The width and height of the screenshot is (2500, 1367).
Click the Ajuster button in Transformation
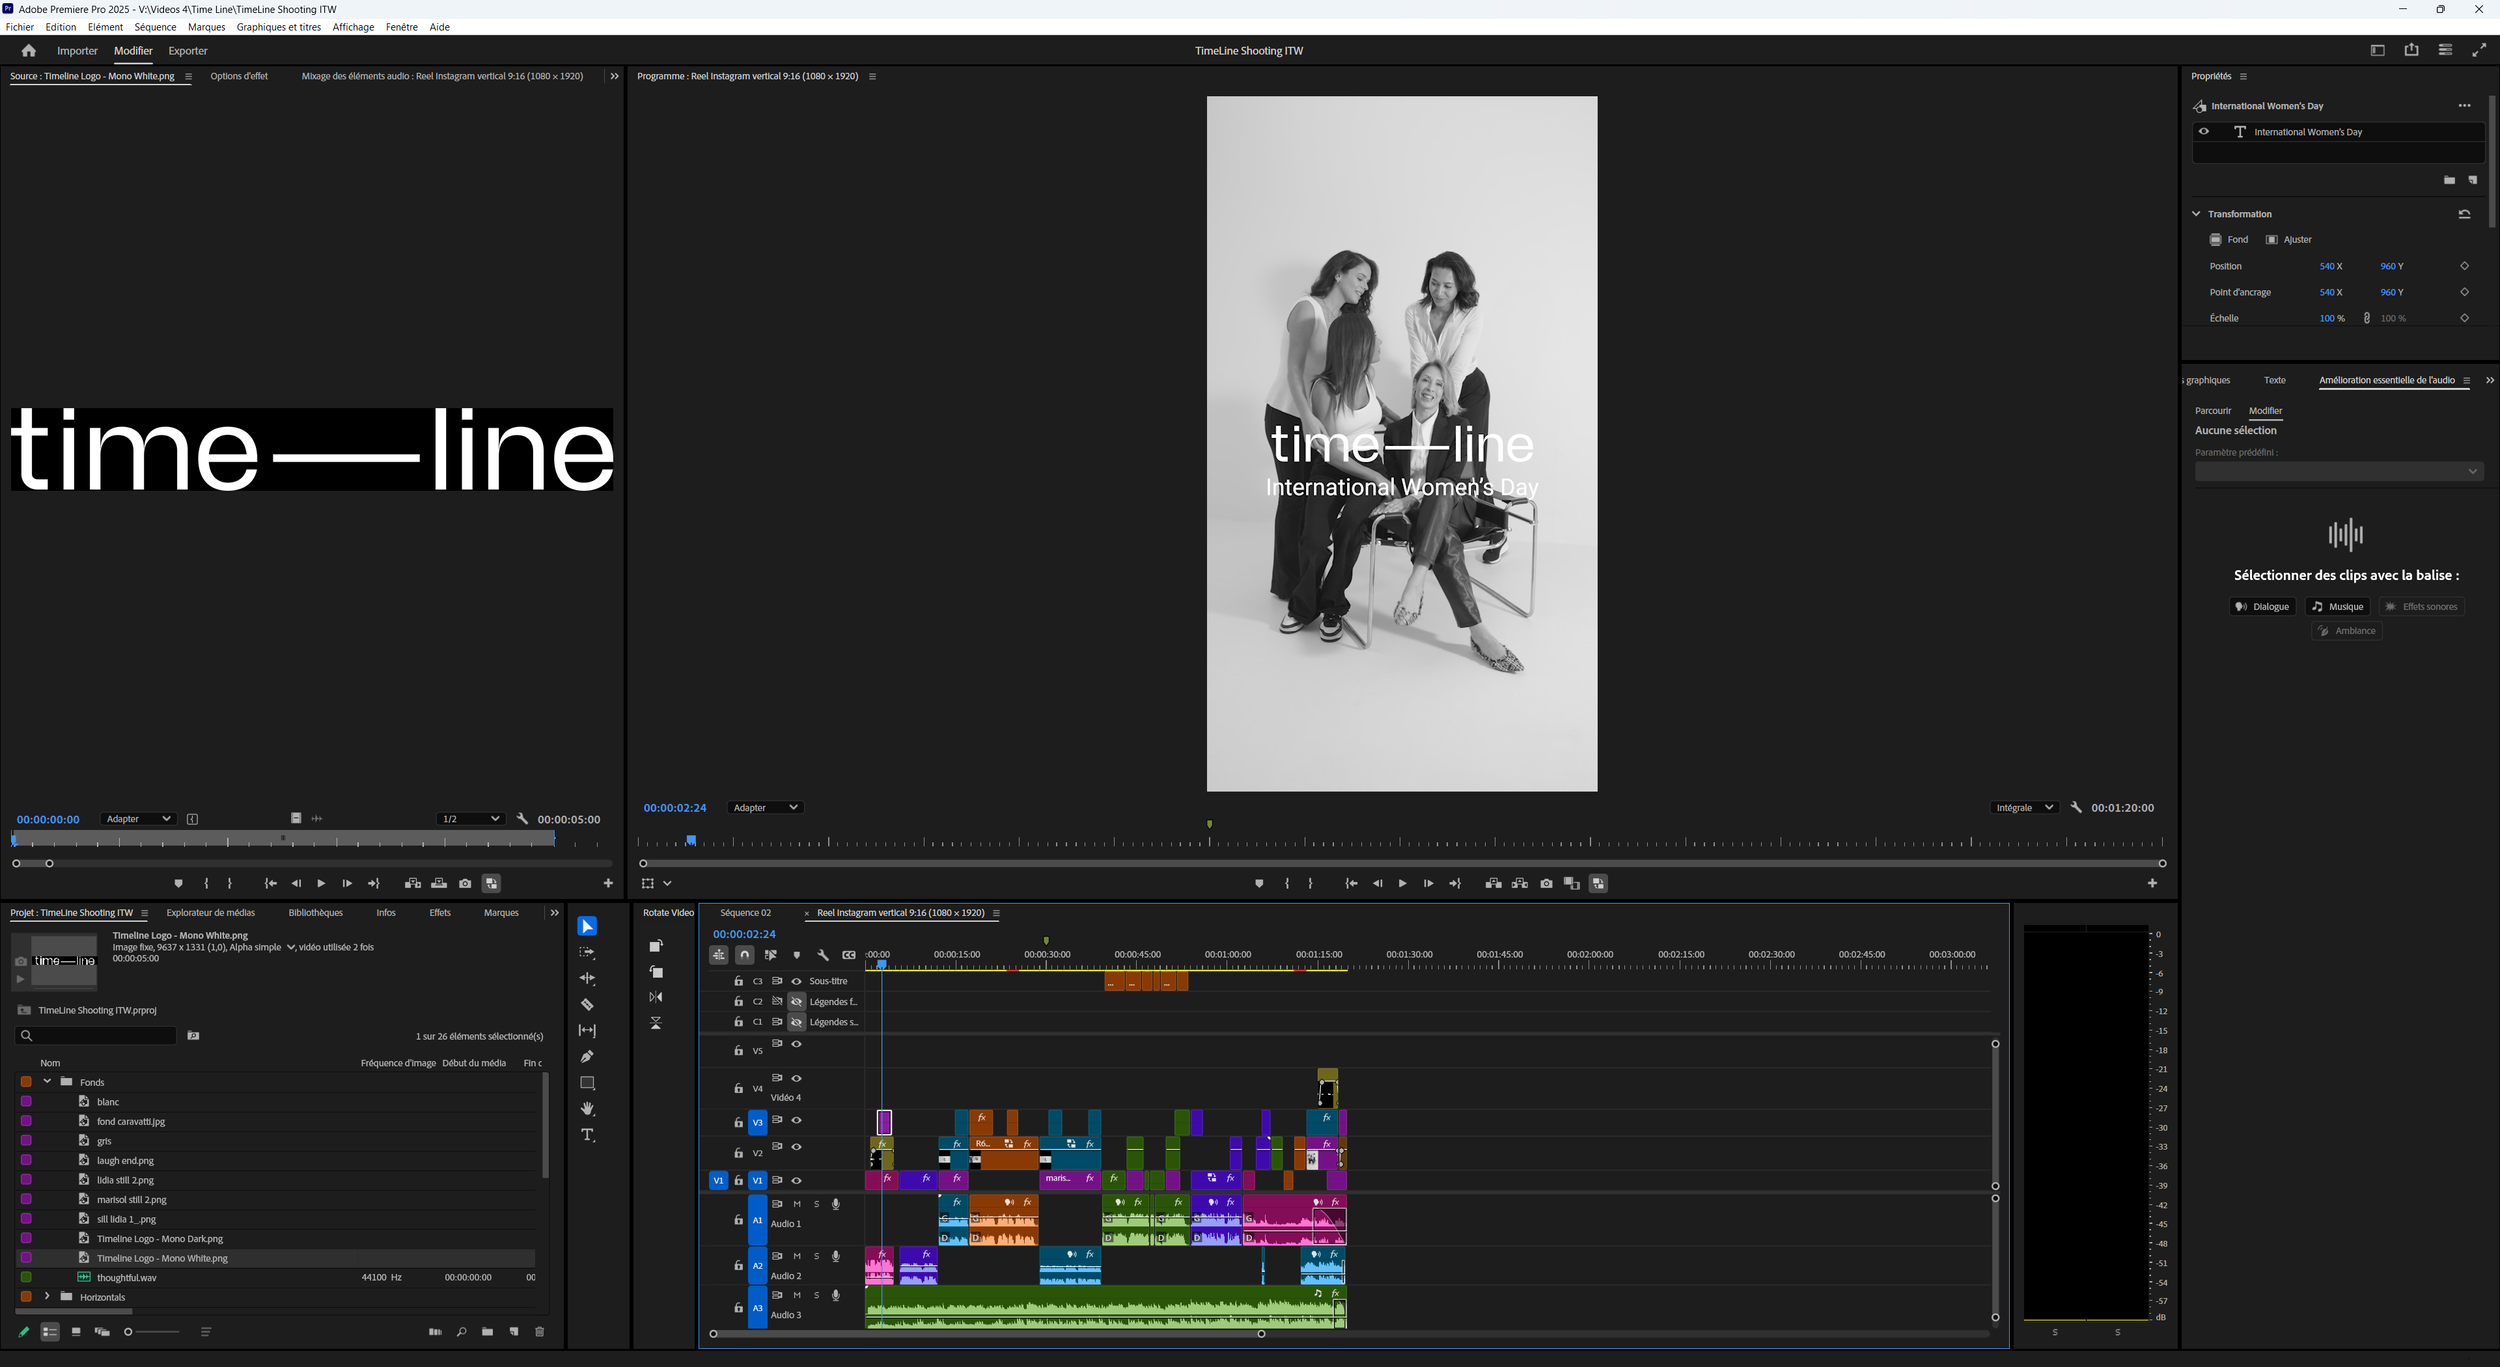(2289, 240)
